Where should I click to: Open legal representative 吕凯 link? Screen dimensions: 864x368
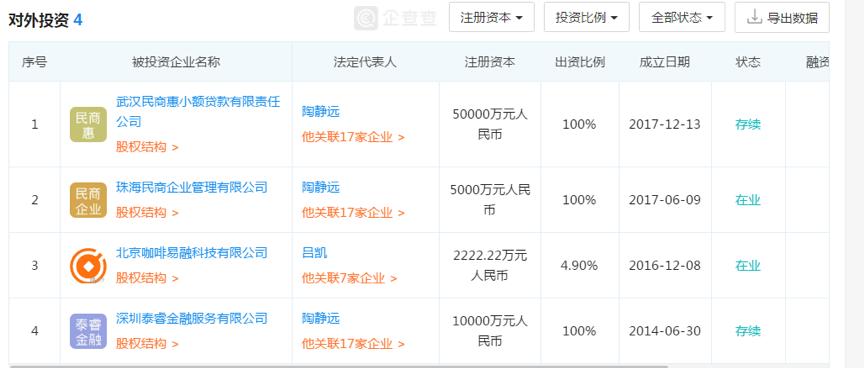[314, 253]
